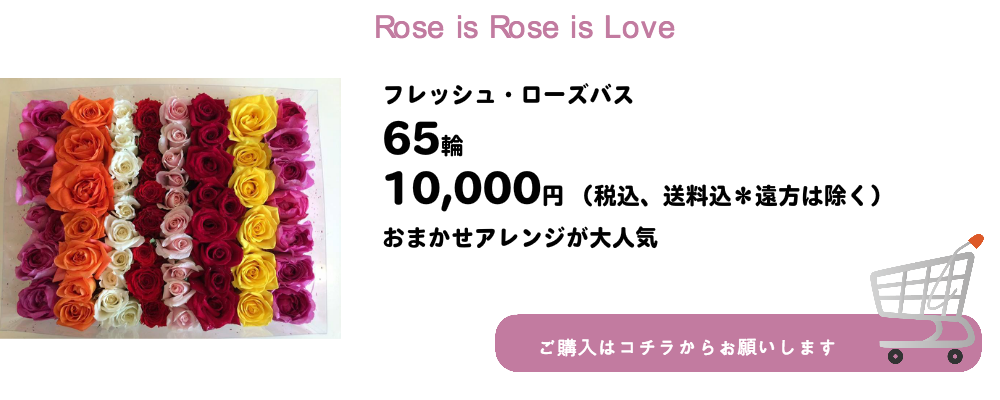
Task: Click the tax and shipping note in parentheses
Action: tap(733, 194)
